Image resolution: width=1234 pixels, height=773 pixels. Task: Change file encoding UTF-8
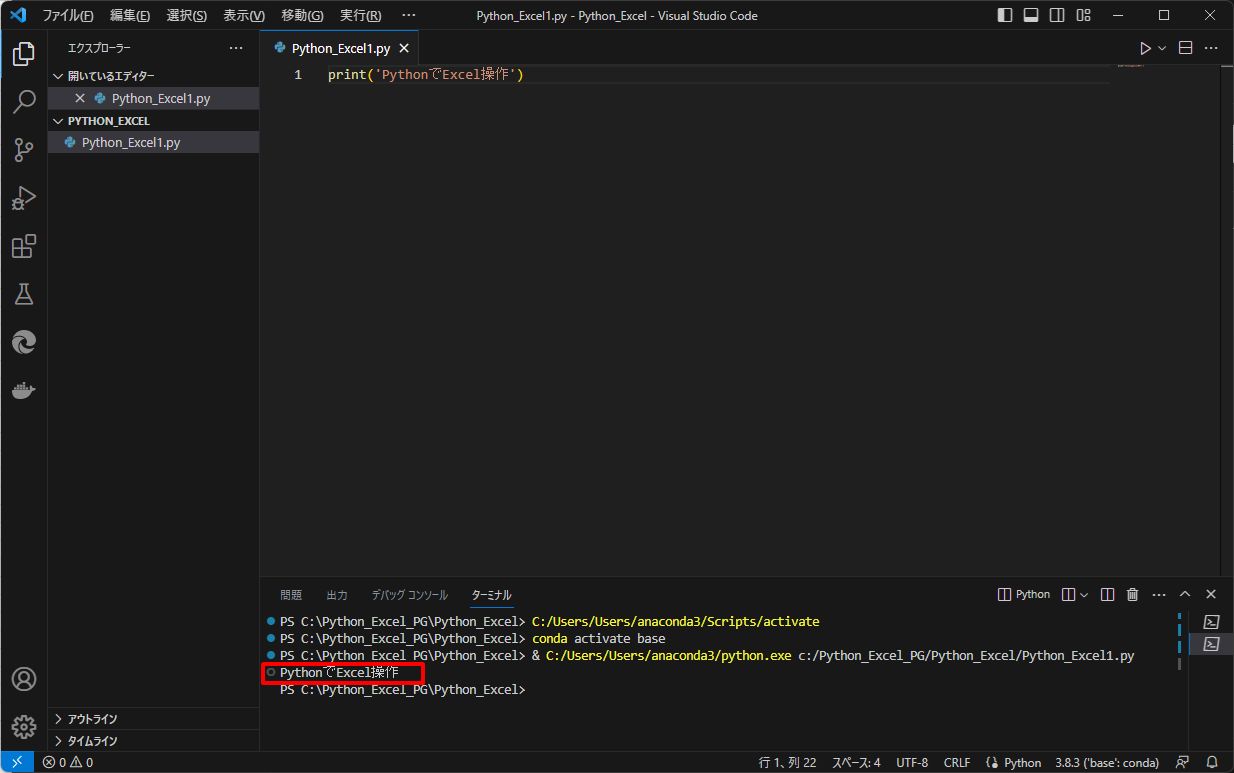(912, 762)
